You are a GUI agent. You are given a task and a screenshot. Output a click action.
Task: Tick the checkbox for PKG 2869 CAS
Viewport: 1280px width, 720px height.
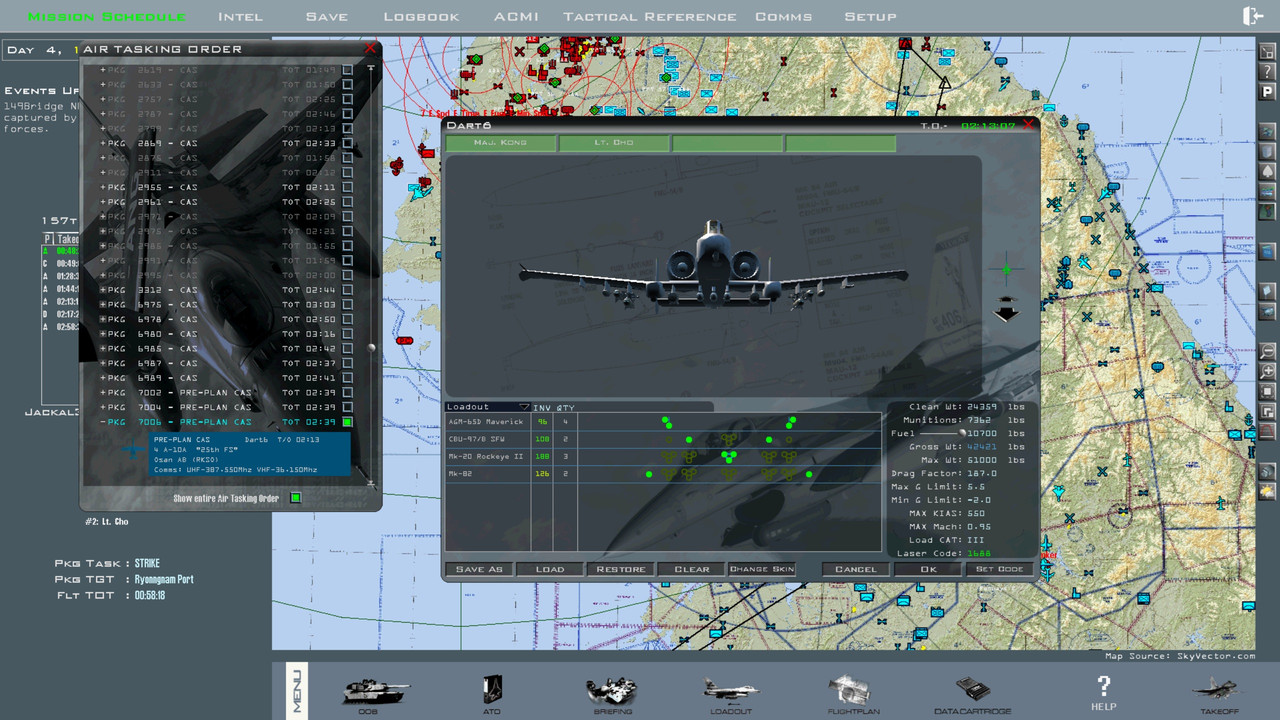click(x=347, y=143)
